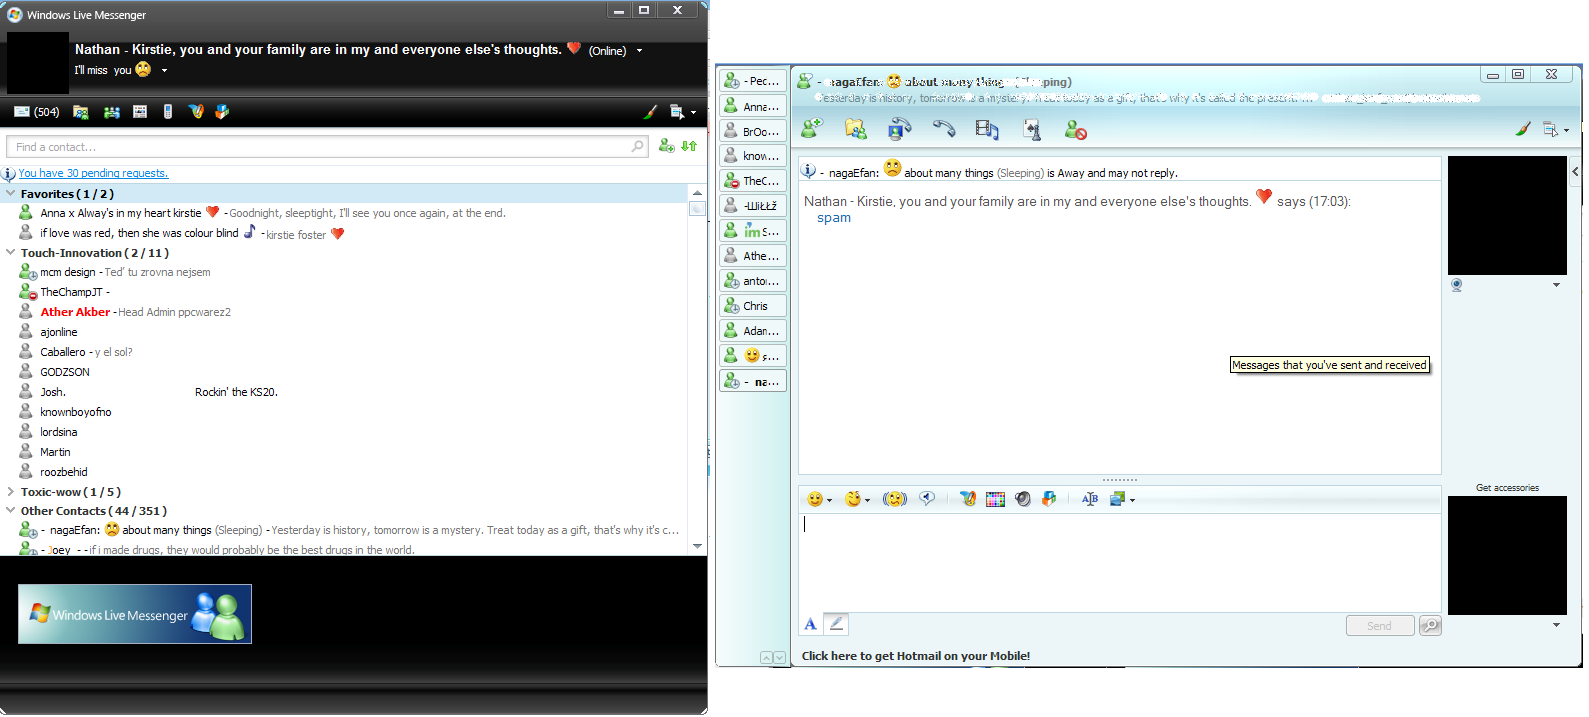
Task: Open the games icon in conversation toolbar
Action: [x=1032, y=128]
